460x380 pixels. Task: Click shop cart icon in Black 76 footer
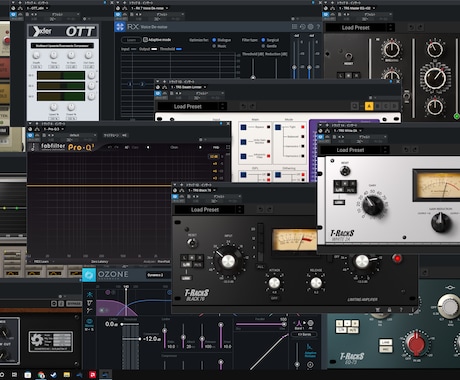pos(378,310)
